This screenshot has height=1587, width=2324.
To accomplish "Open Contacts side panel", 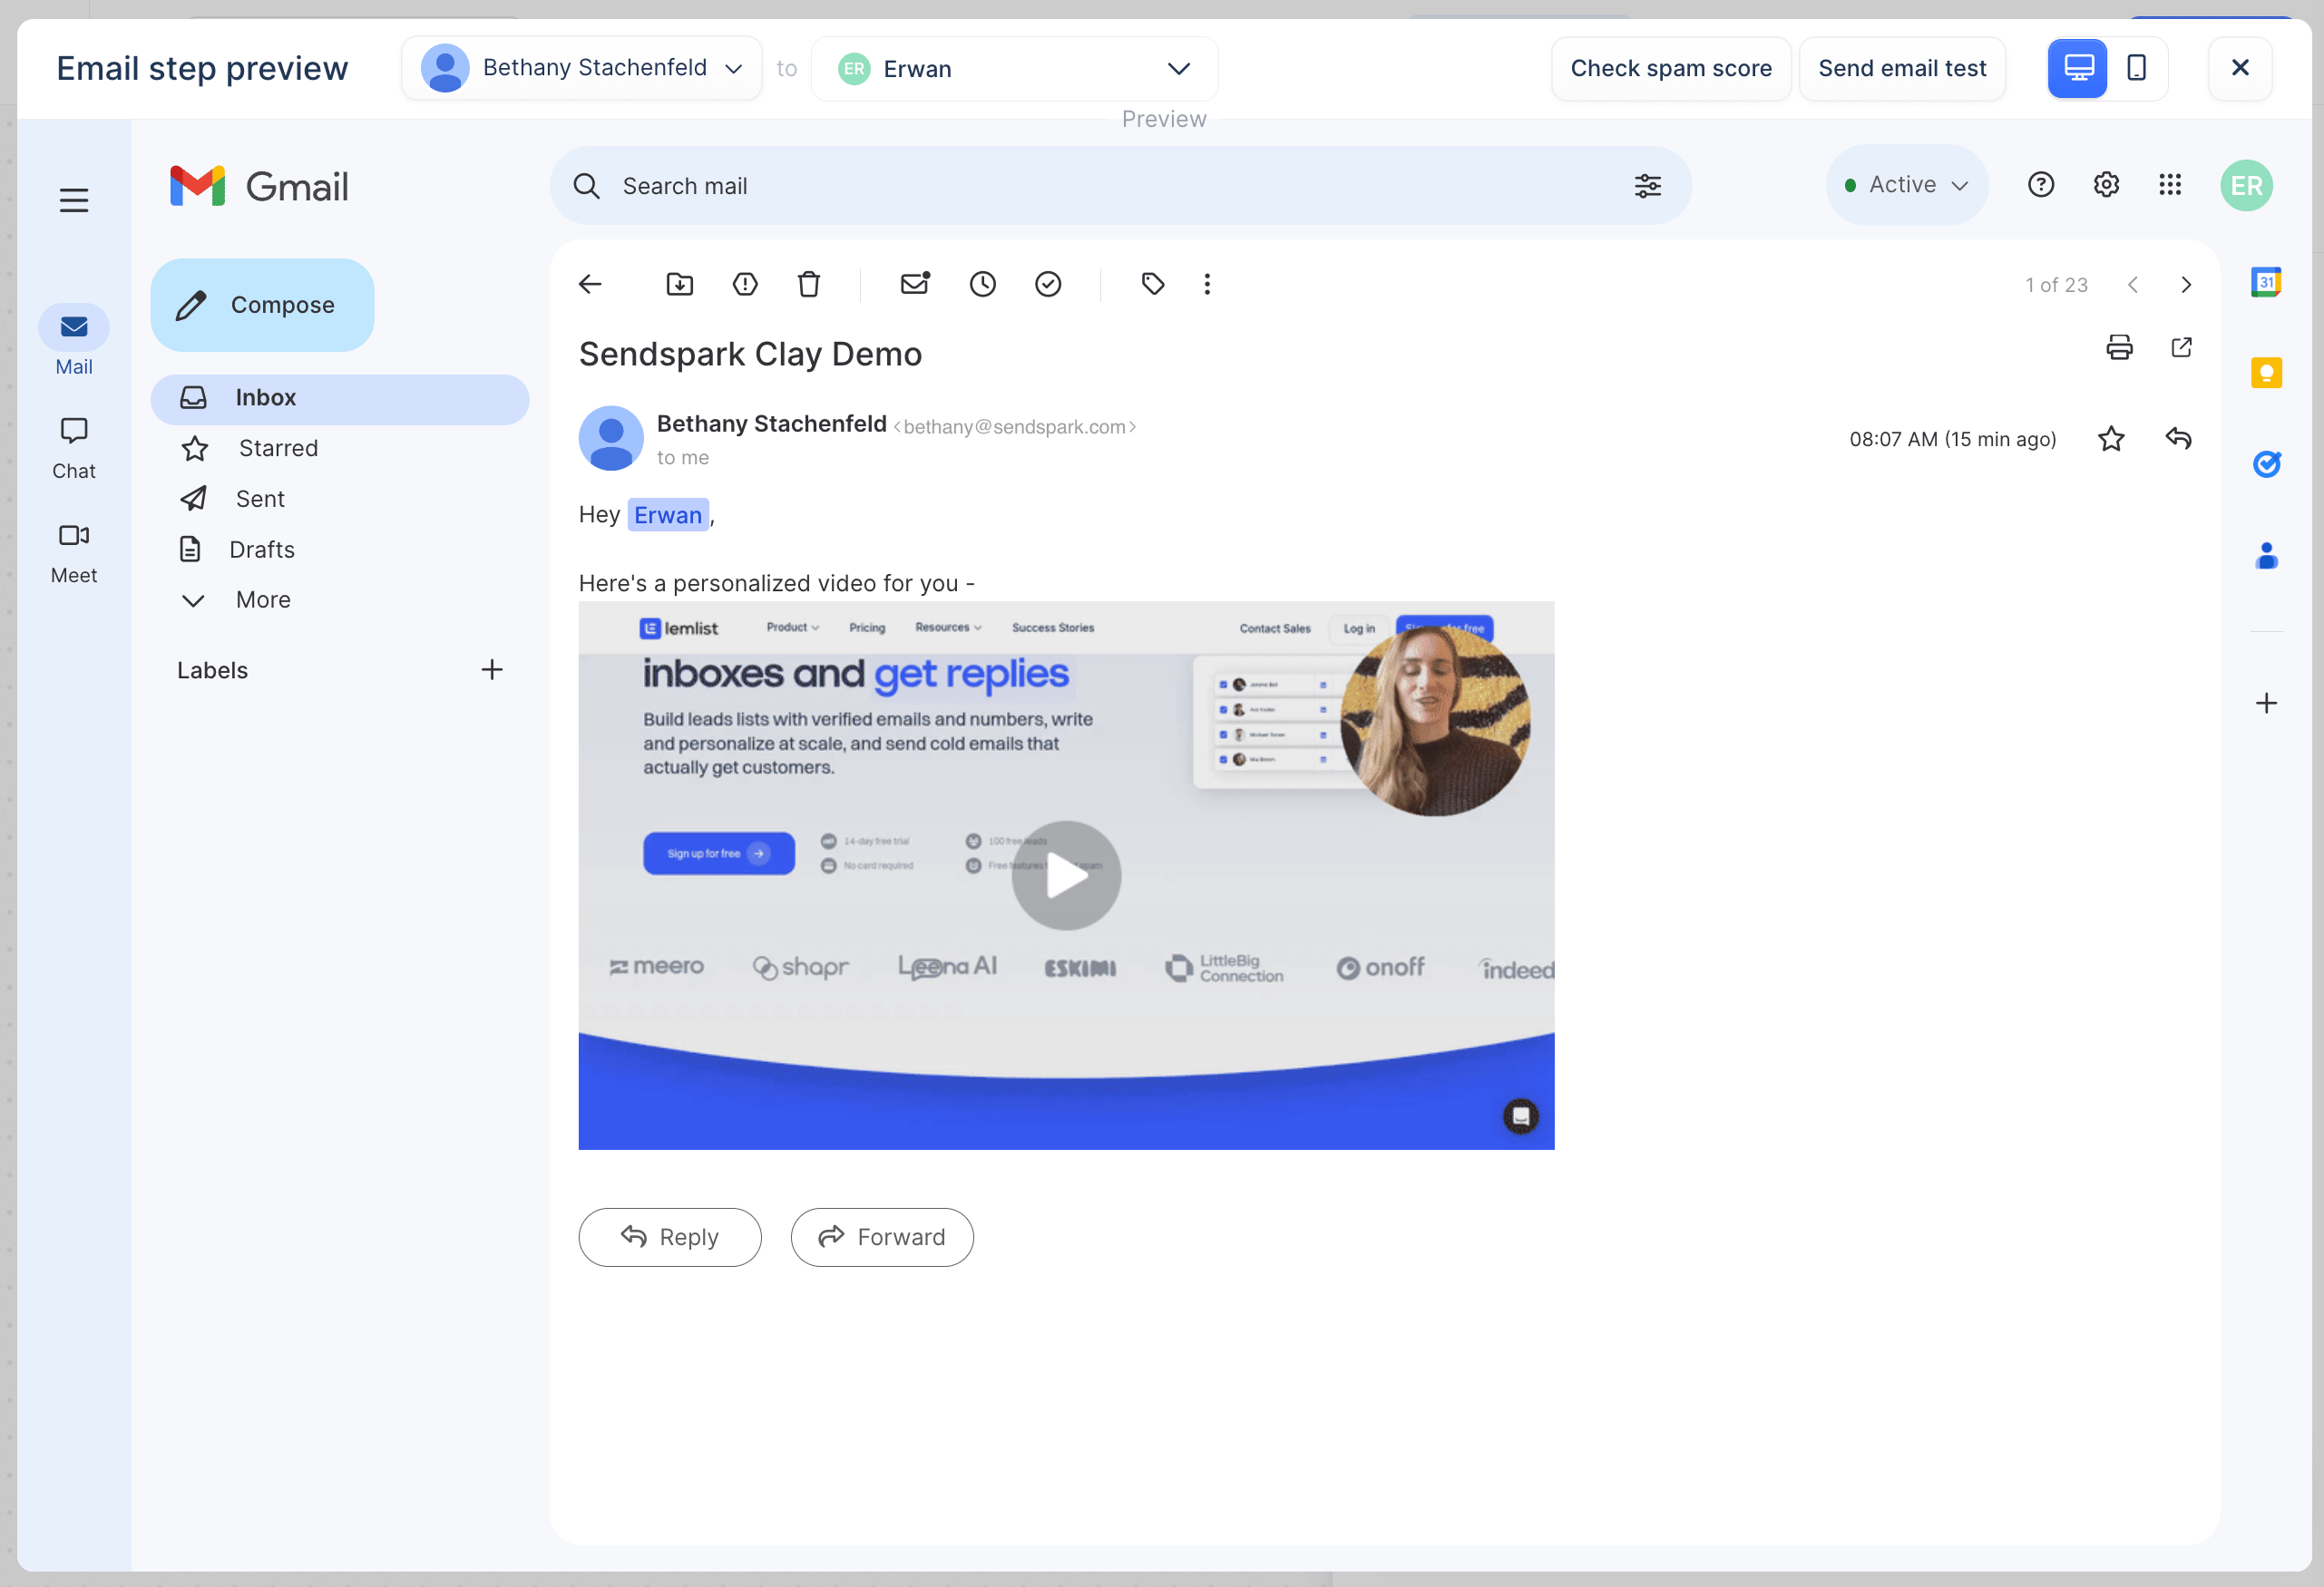I will click(2266, 555).
